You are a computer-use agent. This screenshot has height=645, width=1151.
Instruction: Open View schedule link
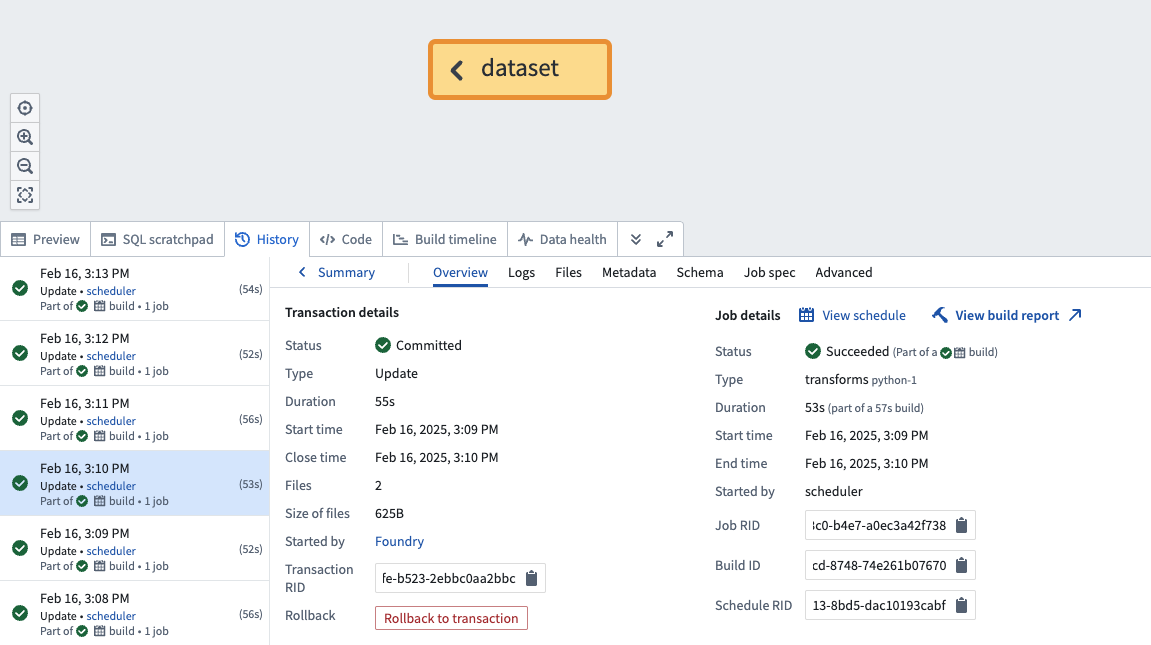(x=852, y=316)
